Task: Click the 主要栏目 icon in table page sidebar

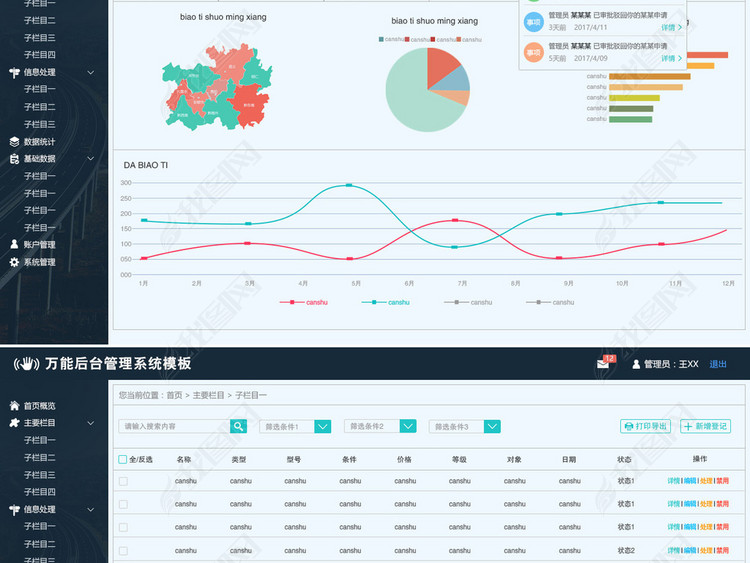Action: (14, 423)
